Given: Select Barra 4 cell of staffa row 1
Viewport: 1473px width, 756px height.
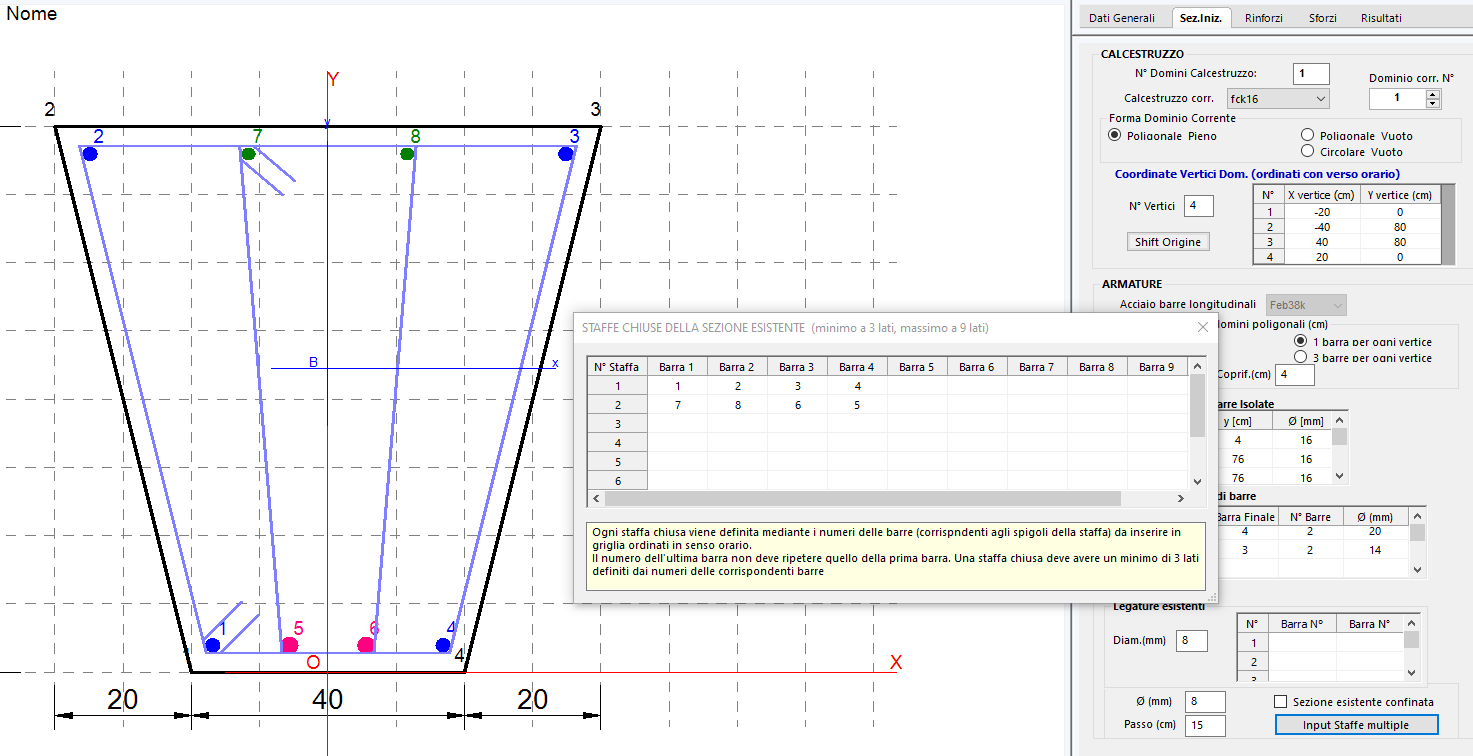Looking at the screenshot, I should pos(857,386).
